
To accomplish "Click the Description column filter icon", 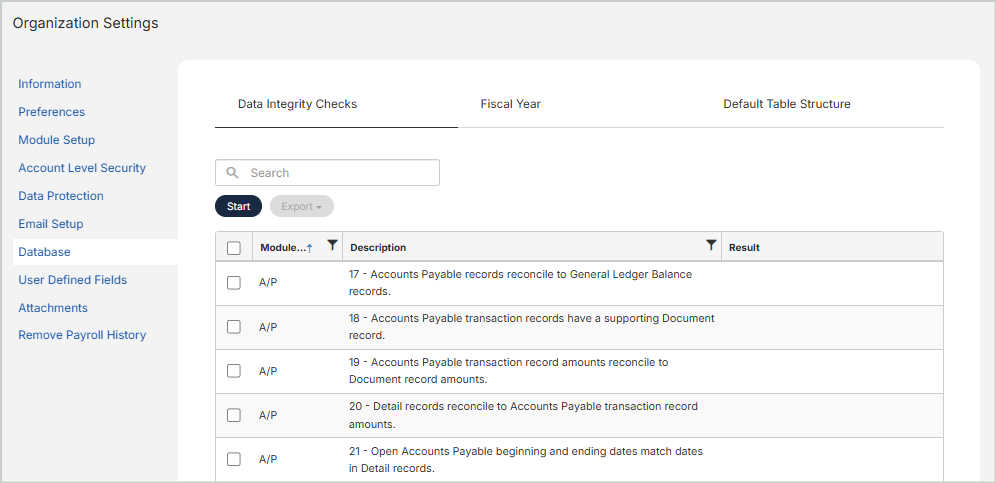I will (711, 246).
